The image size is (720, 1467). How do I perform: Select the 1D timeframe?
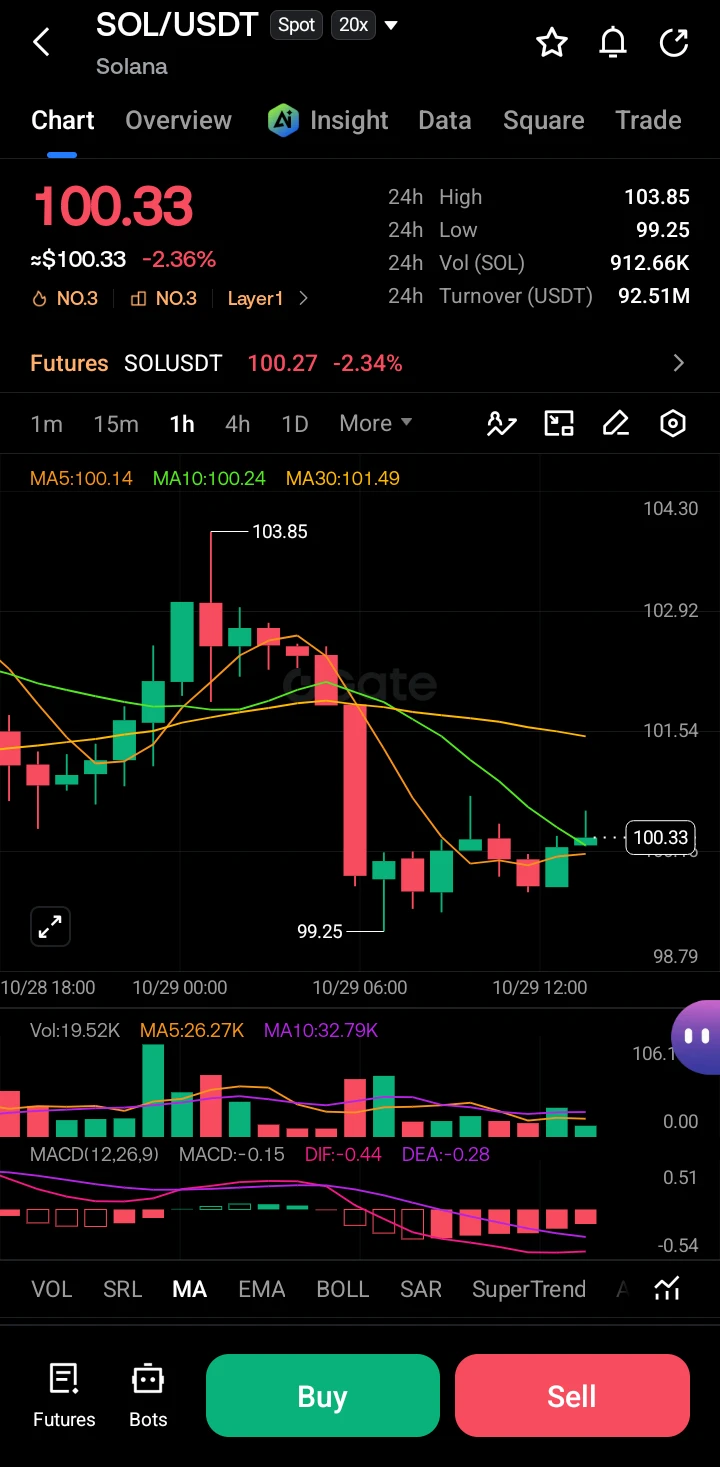coord(295,424)
